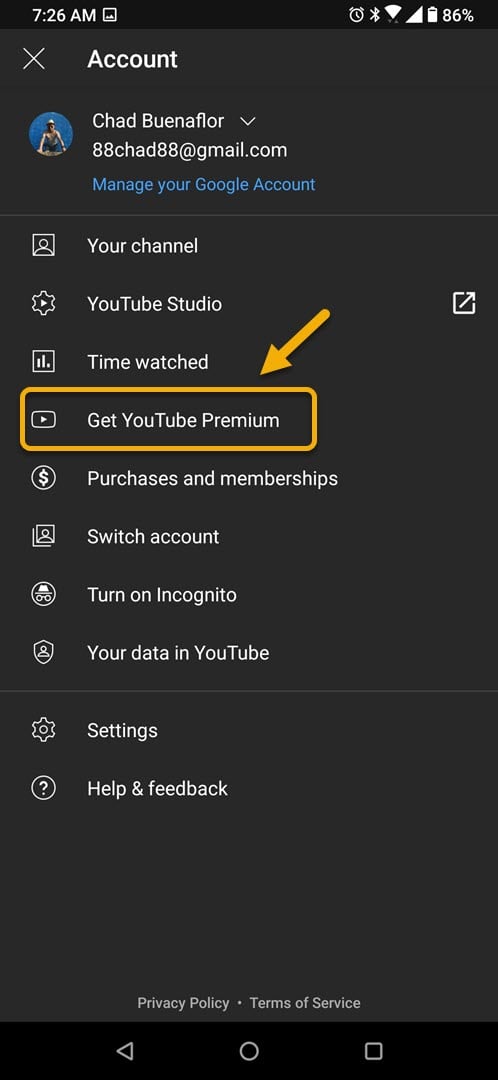Select Get YouTube Premium menu item
Viewport: 498px width, 1080px height.
[169, 419]
